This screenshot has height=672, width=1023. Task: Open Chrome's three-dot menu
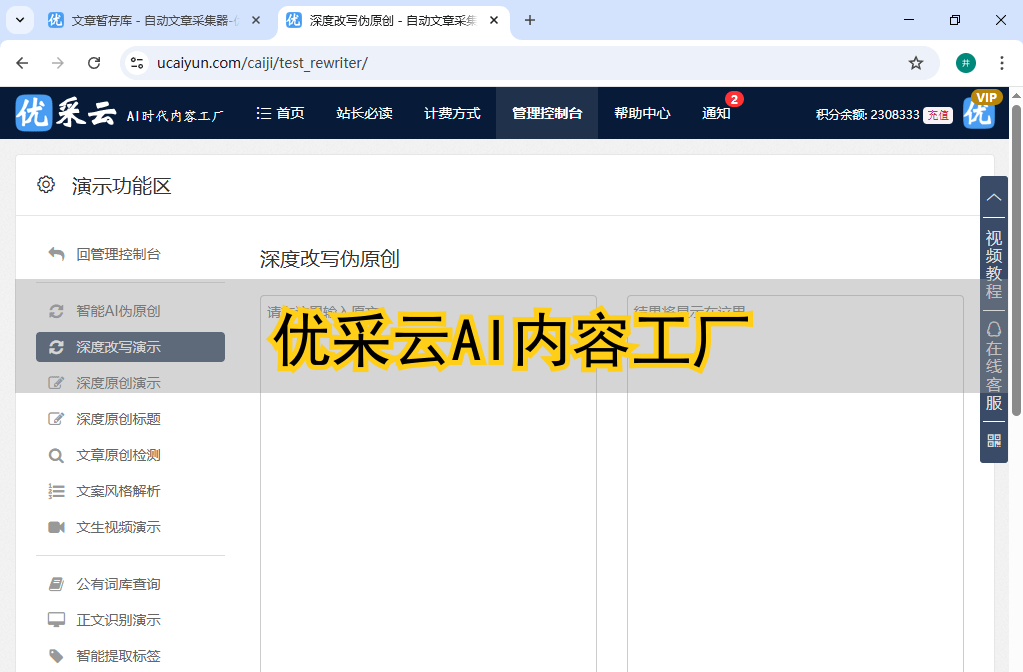1001,63
